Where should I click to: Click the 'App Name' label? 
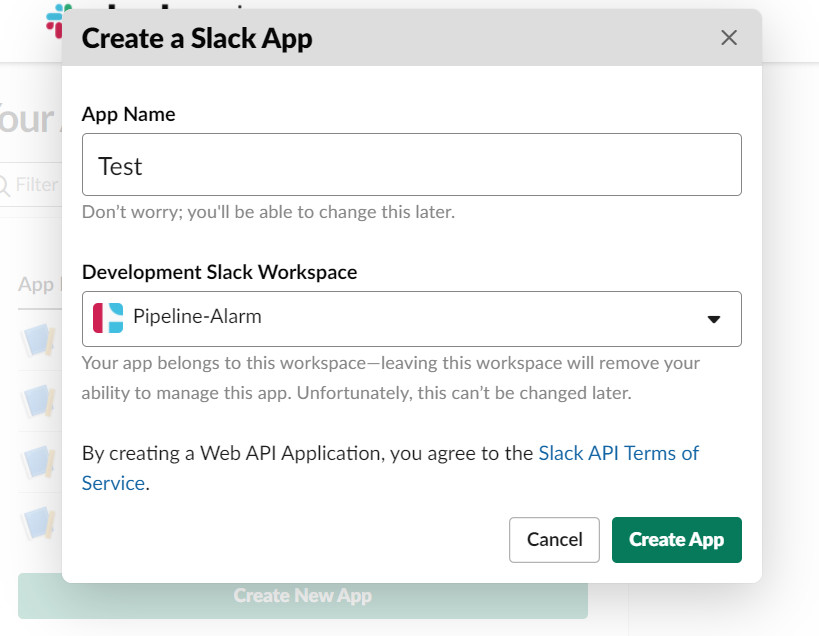point(128,114)
